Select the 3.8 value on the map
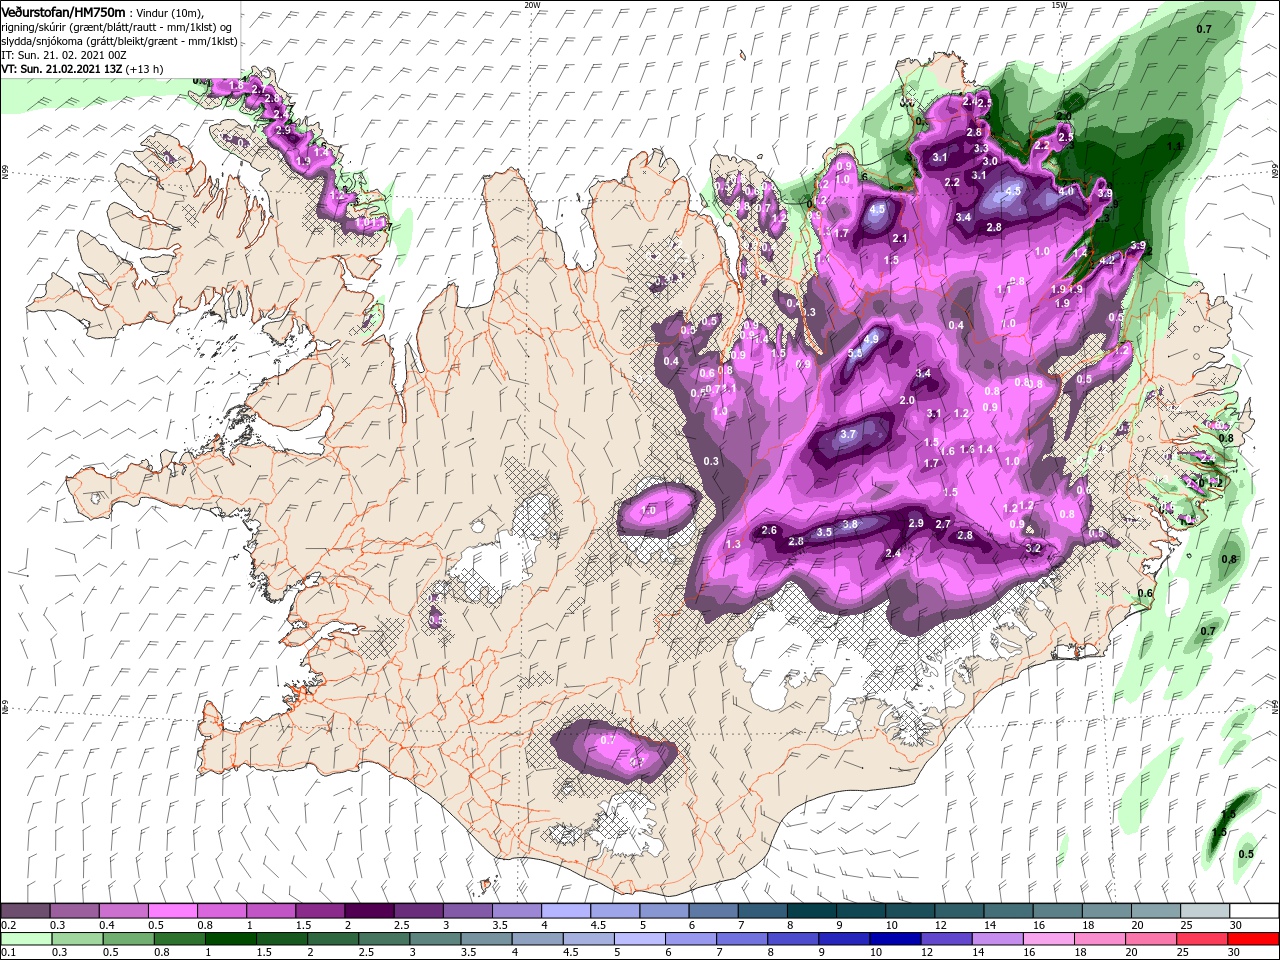The image size is (1280, 960). point(850,524)
